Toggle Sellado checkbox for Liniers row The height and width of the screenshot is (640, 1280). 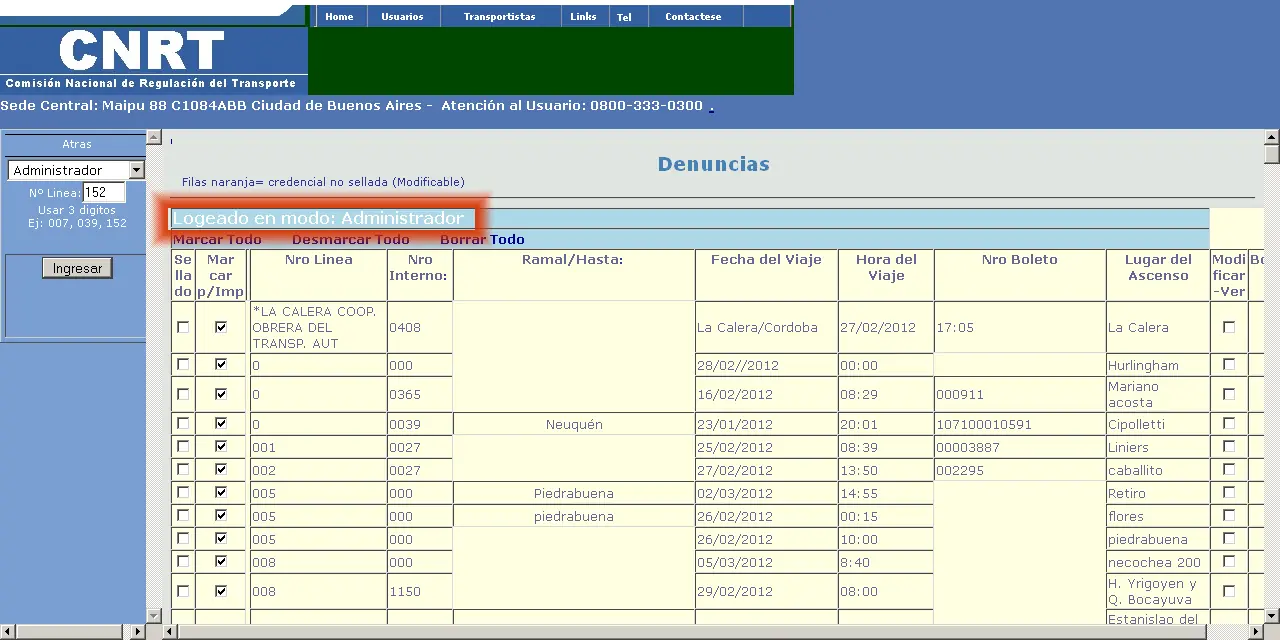[183, 446]
